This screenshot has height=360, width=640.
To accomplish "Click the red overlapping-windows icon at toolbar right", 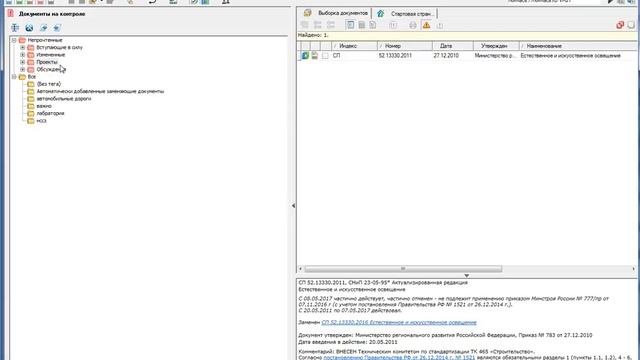I will coord(620,25).
